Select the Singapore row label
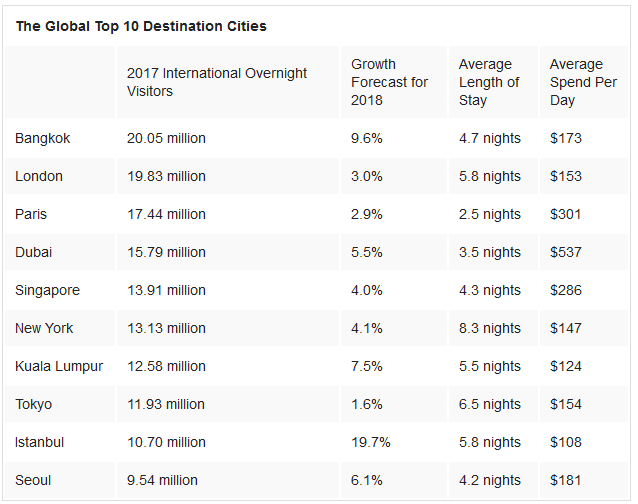638x504 pixels. click(47, 290)
